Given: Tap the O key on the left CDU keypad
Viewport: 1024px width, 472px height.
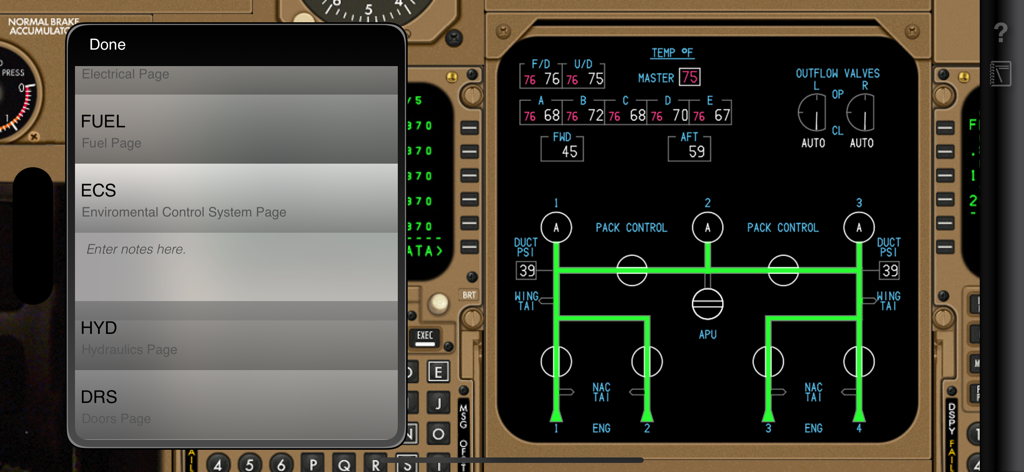Looking at the screenshot, I should click(438, 433).
